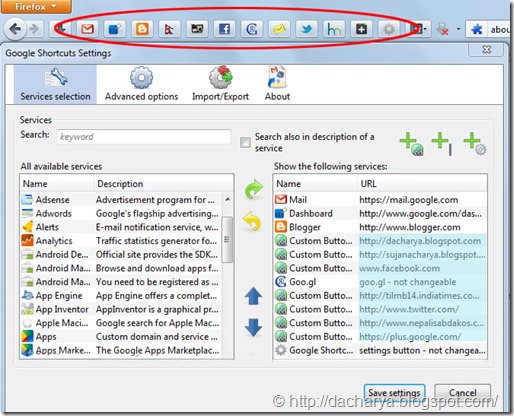The height and width of the screenshot is (416, 514).
Task: Select Alerts service row
Action: click(121, 227)
